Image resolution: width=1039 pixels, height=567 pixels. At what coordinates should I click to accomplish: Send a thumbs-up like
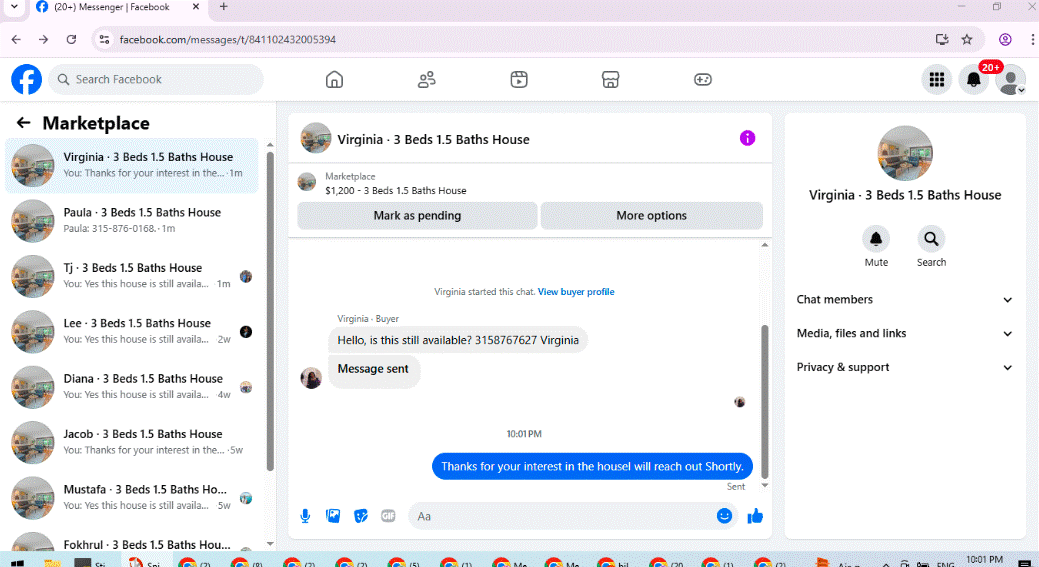pos(755,516)
